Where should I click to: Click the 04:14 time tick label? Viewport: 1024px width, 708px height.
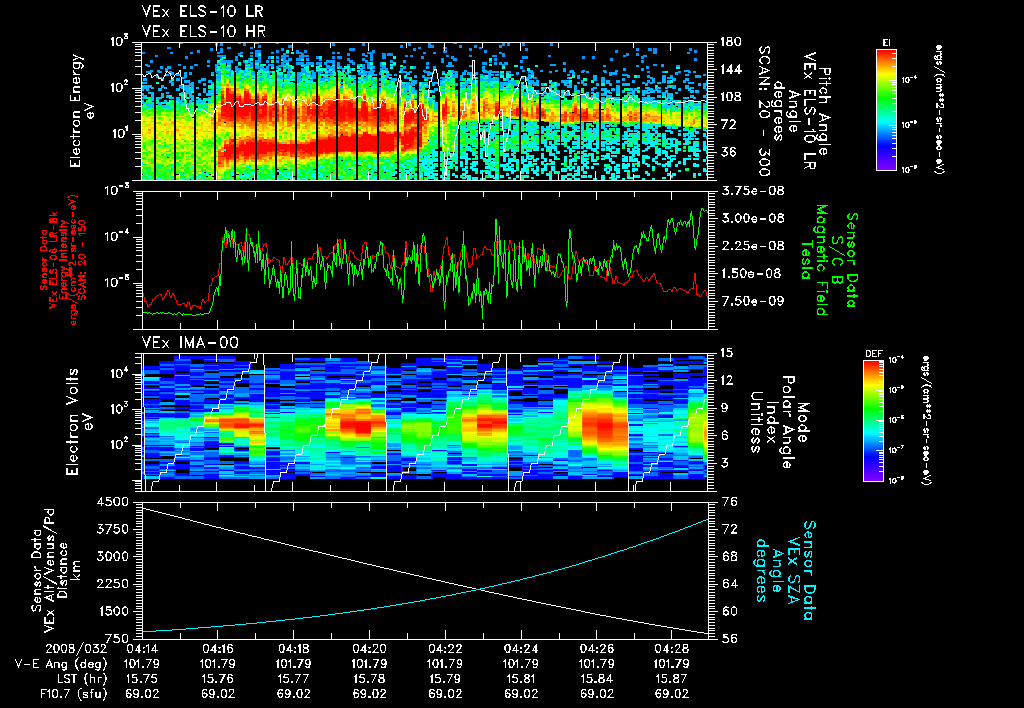click(x=142, y=649)
